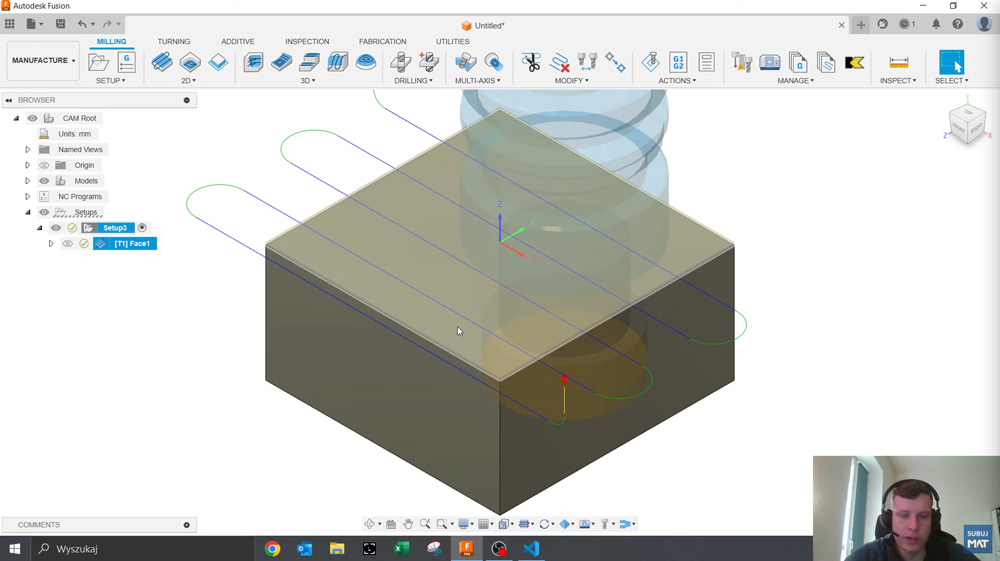The image size is (1000, 561).
Task: Switch to the INSPECTION tab
Action: 307,41
